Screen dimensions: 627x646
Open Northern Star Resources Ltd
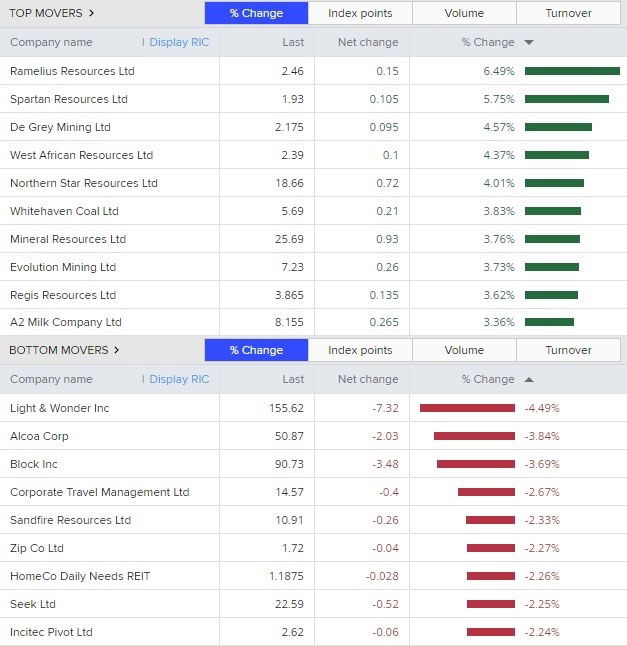pos(84,183)
